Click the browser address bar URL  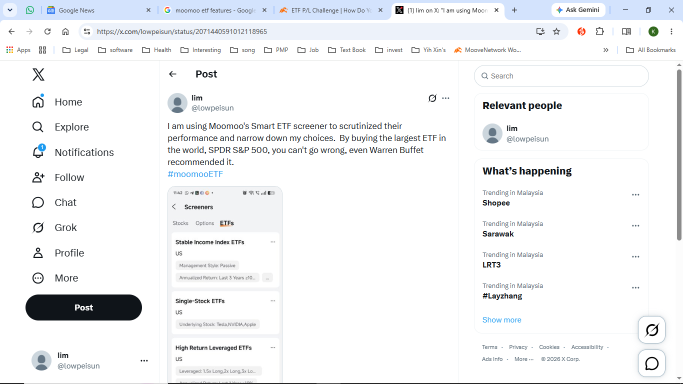tap(182, 32)
